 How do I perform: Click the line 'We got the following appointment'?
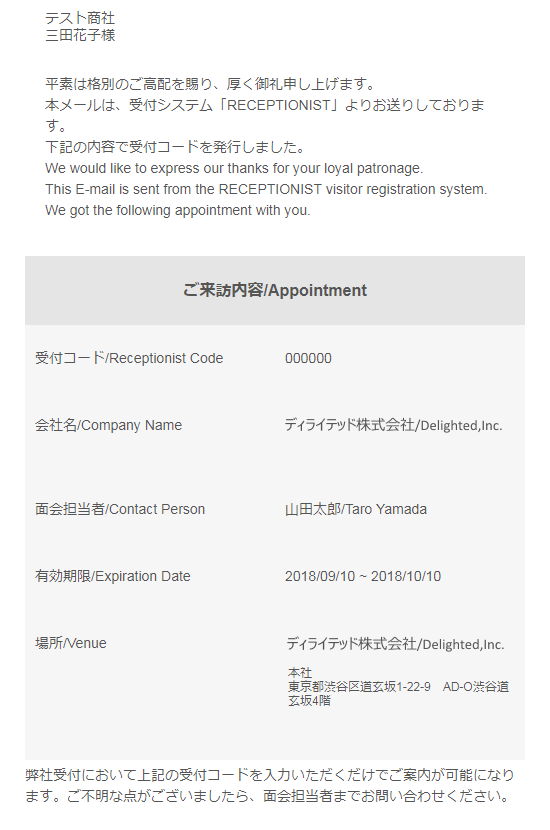click(178, 210)
